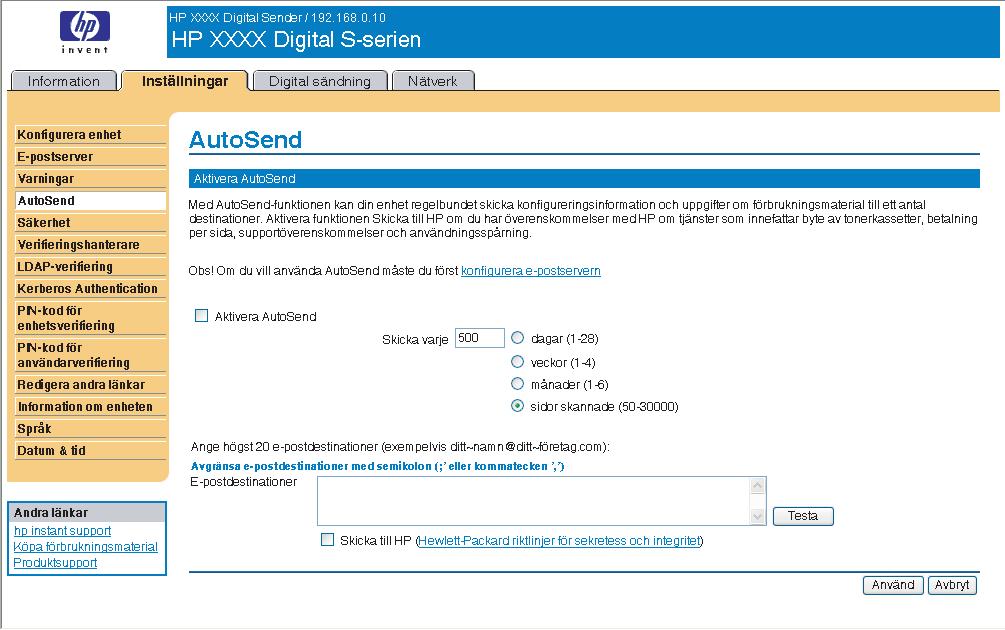The height and width of the screenshot is (630, 1005).
Task: Click the Andra länkar box heading
Action: (87, 513)
